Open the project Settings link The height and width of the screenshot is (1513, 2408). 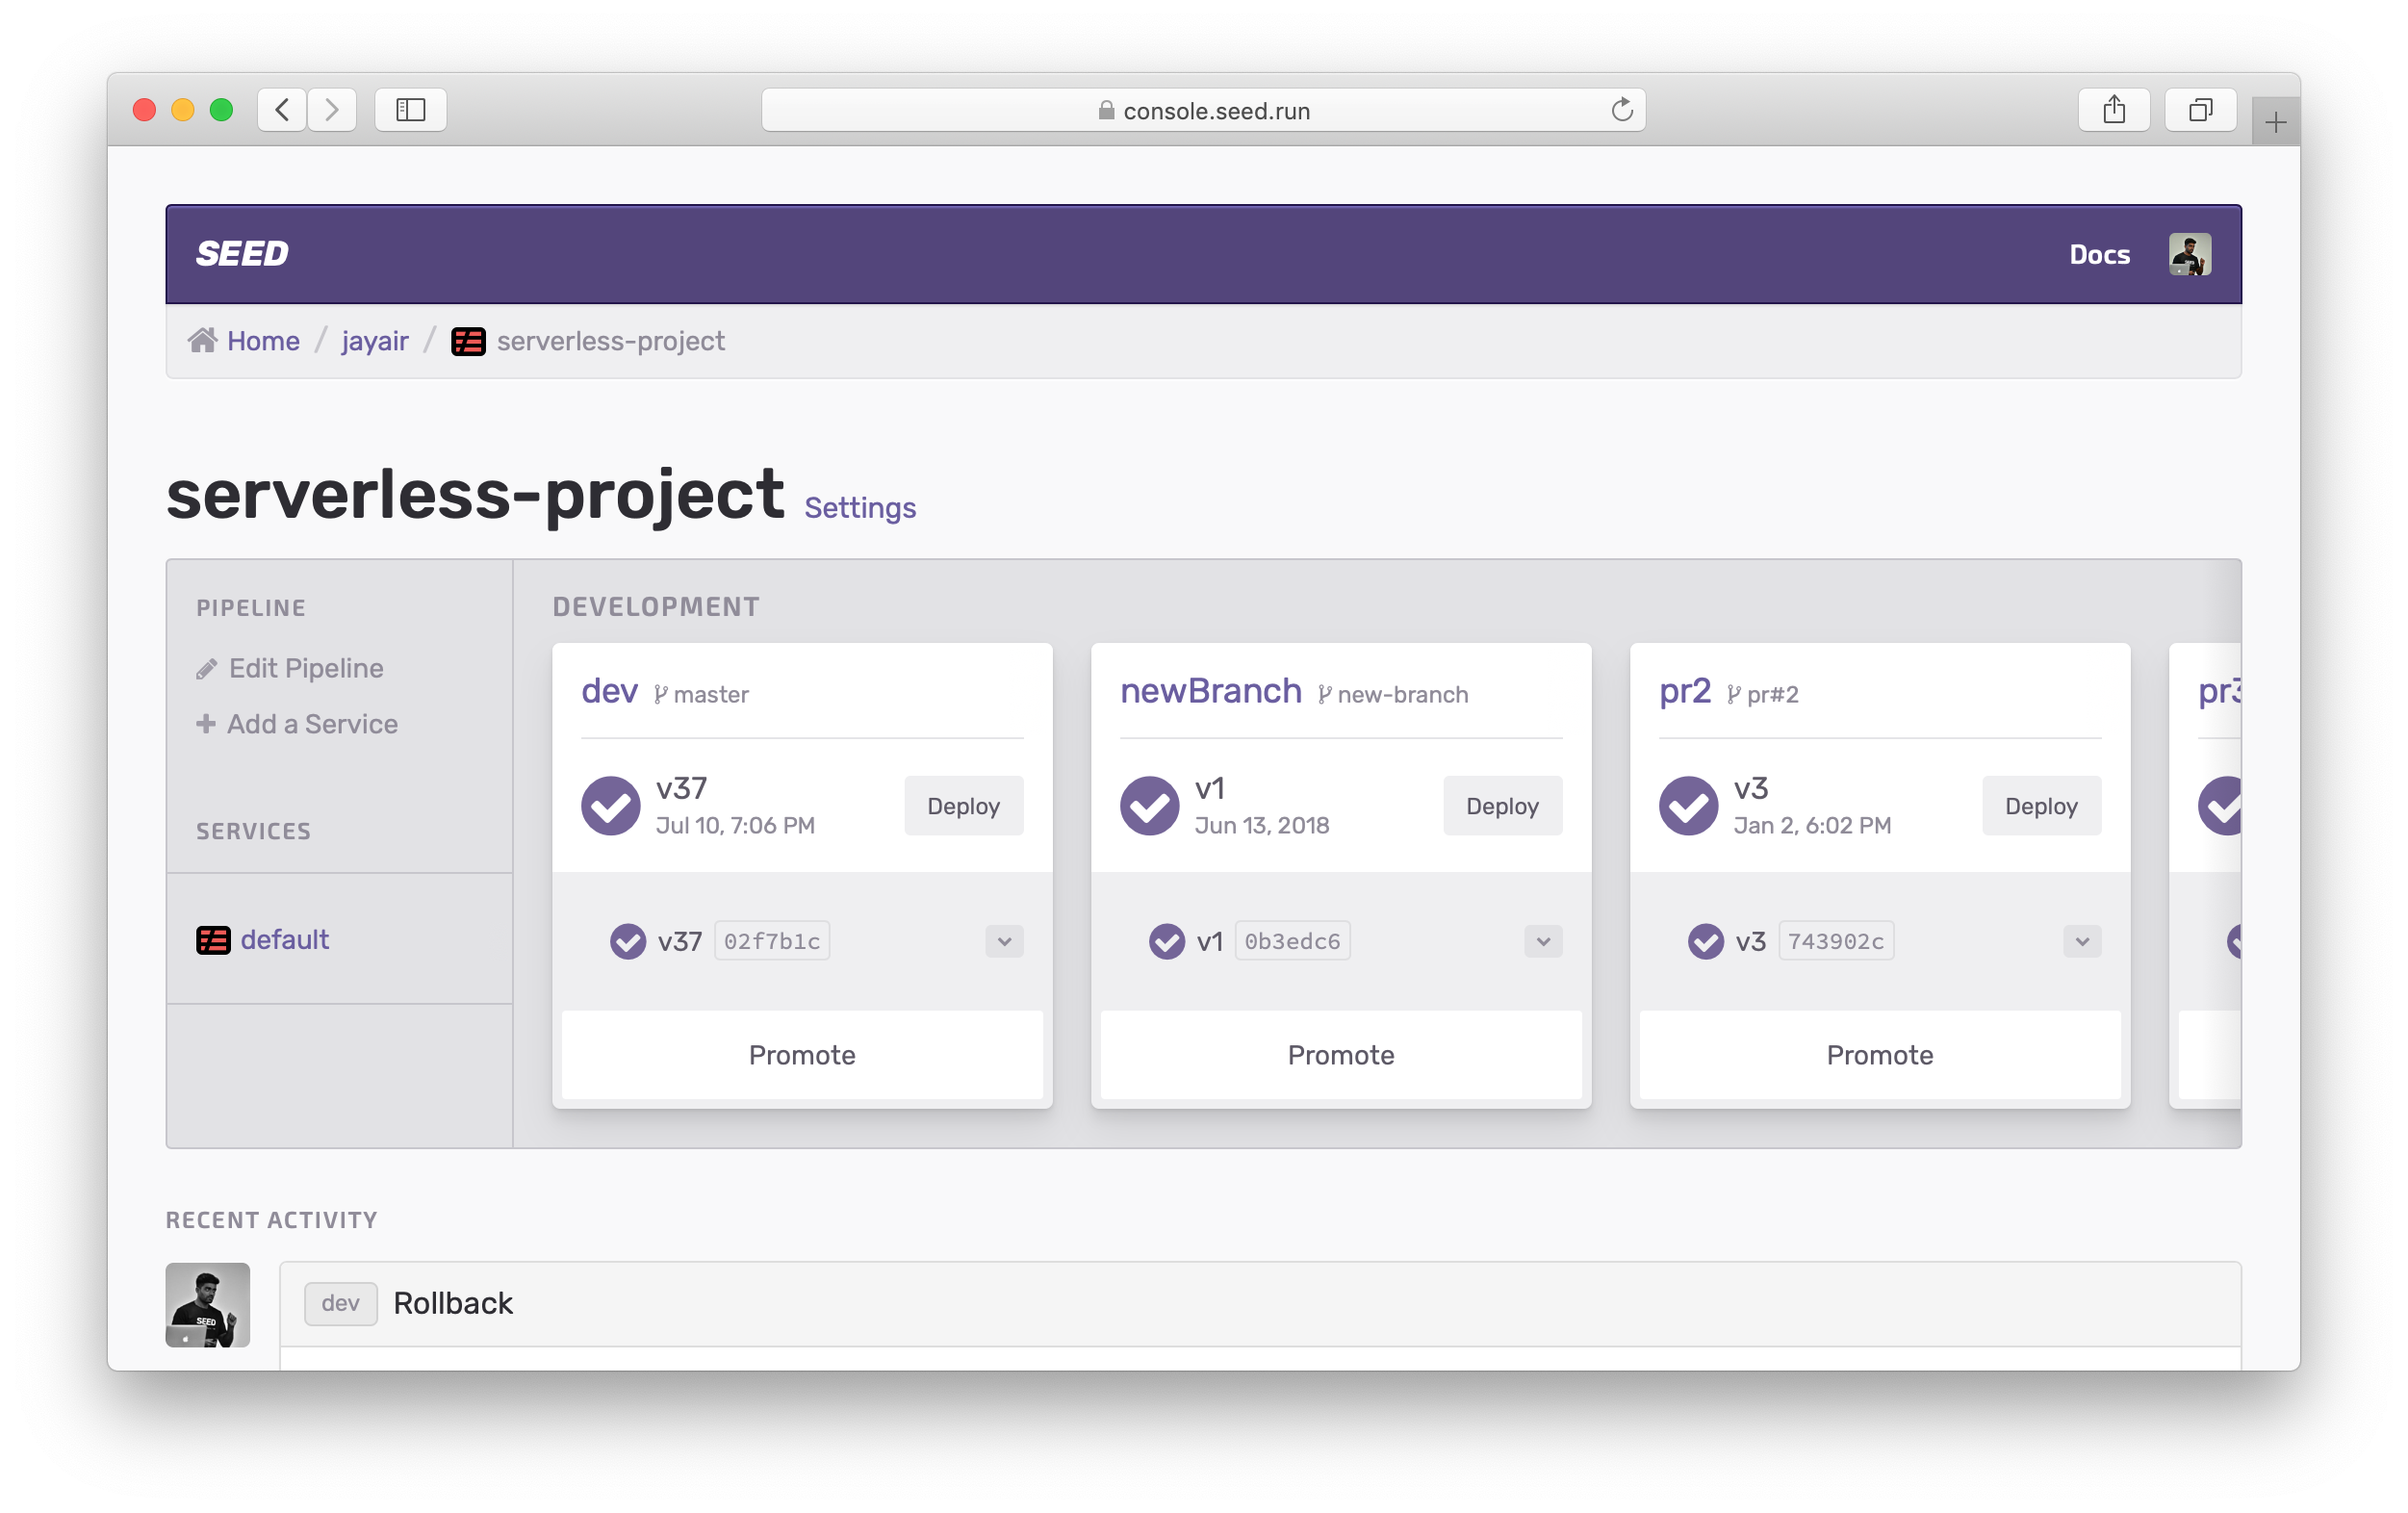pyautogui.click(x=859, y=508)
